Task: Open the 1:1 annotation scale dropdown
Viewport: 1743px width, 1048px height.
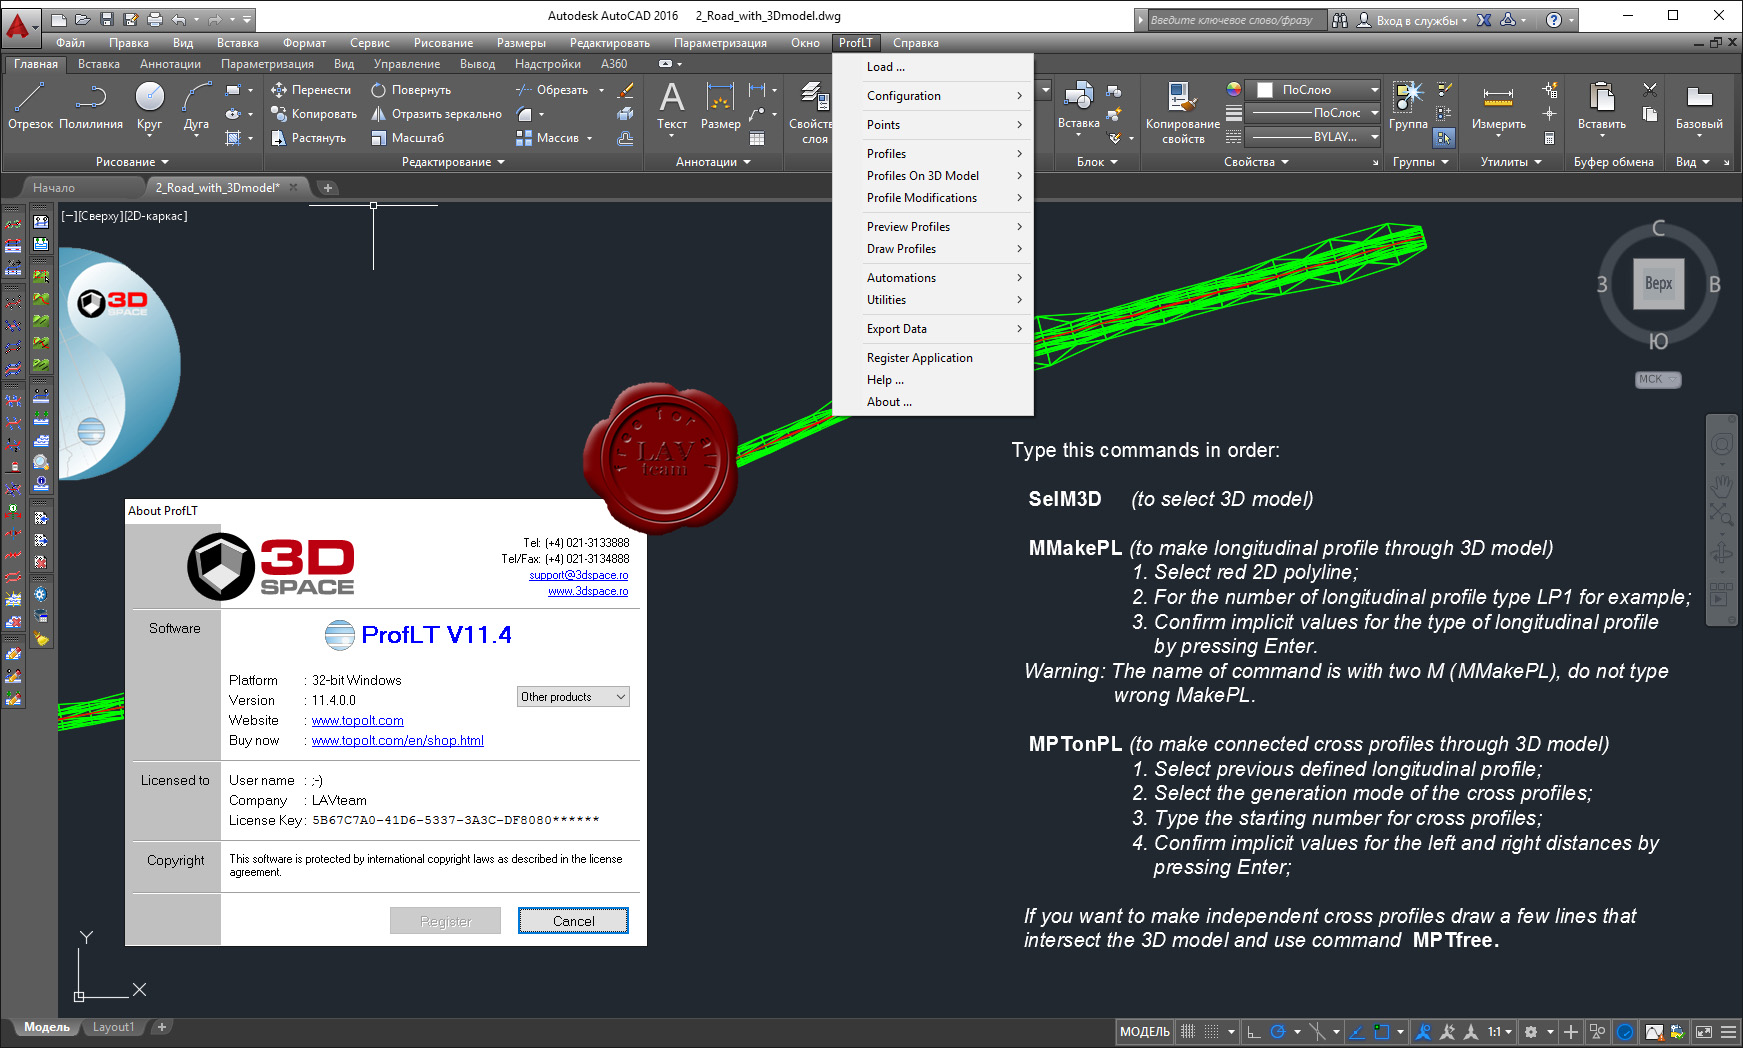Action: click(x=1499, y=1032)
